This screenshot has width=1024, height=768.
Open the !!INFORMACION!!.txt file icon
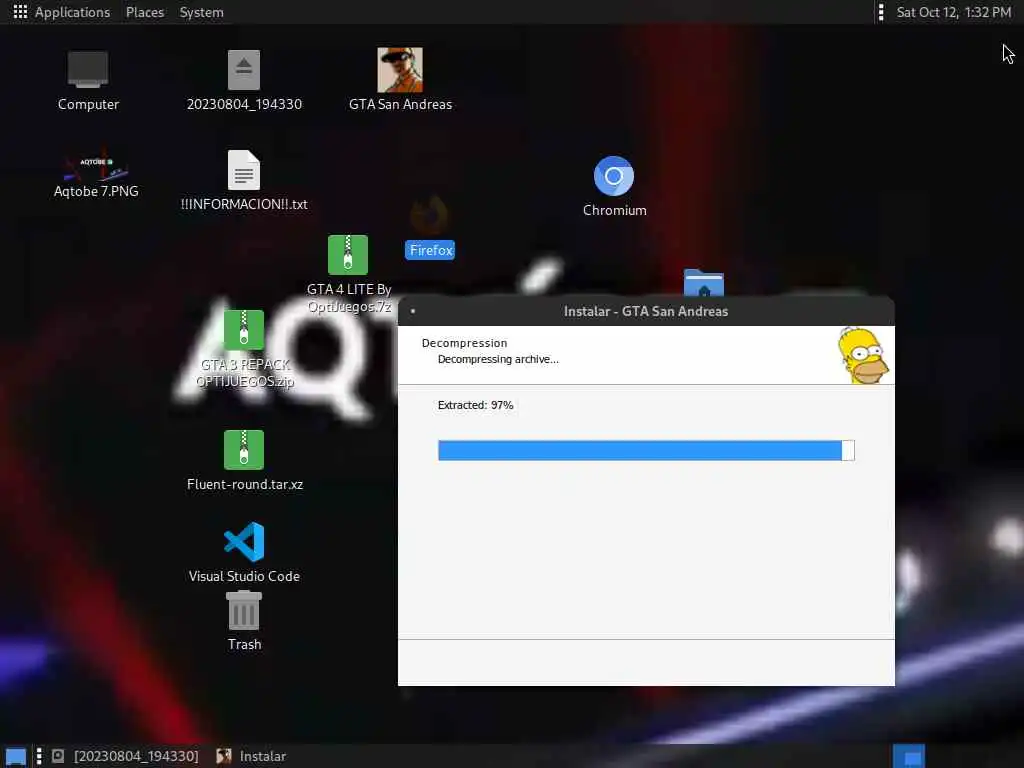[x=244, y=170]
